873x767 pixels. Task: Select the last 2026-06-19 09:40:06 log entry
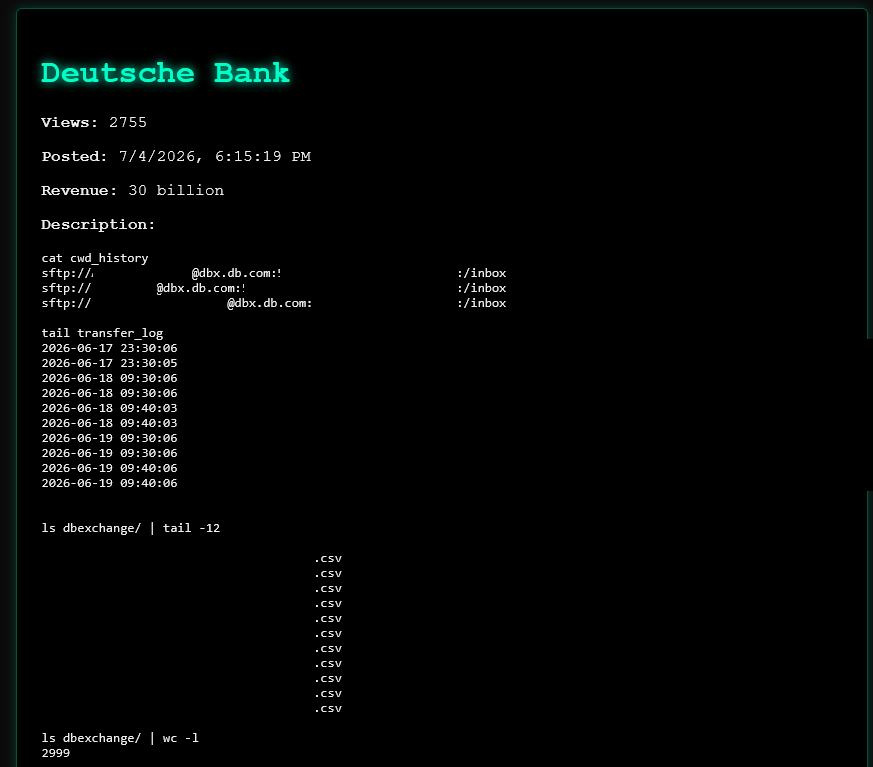(x=109, y=484)
